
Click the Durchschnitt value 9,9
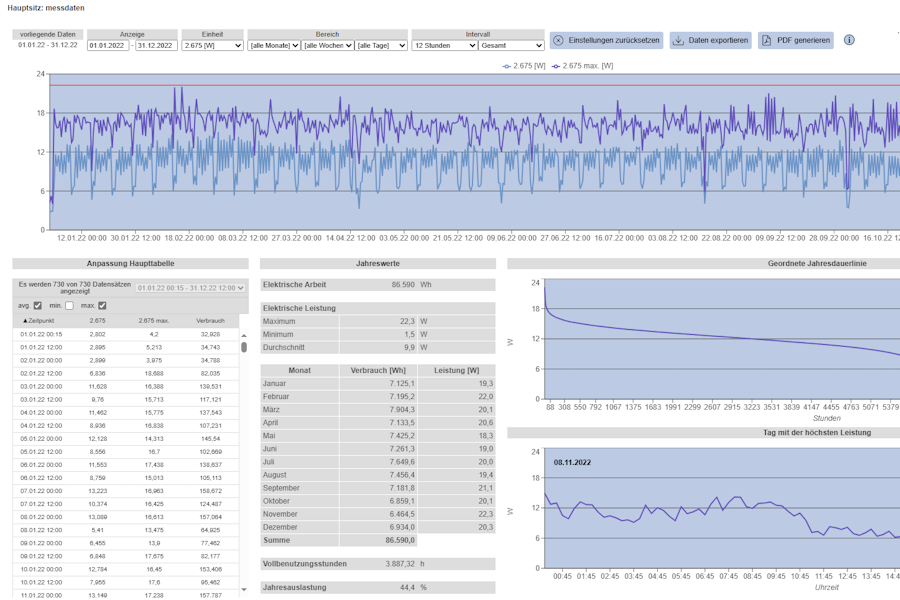coord(409,347)
